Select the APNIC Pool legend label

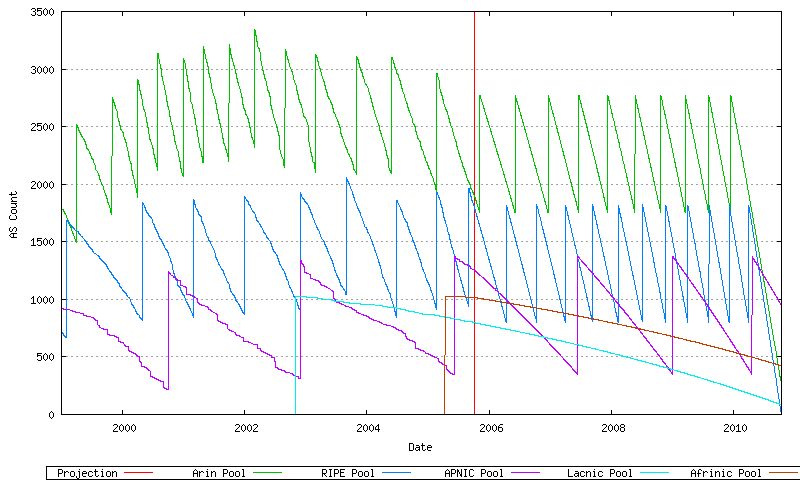click(472, 473)
